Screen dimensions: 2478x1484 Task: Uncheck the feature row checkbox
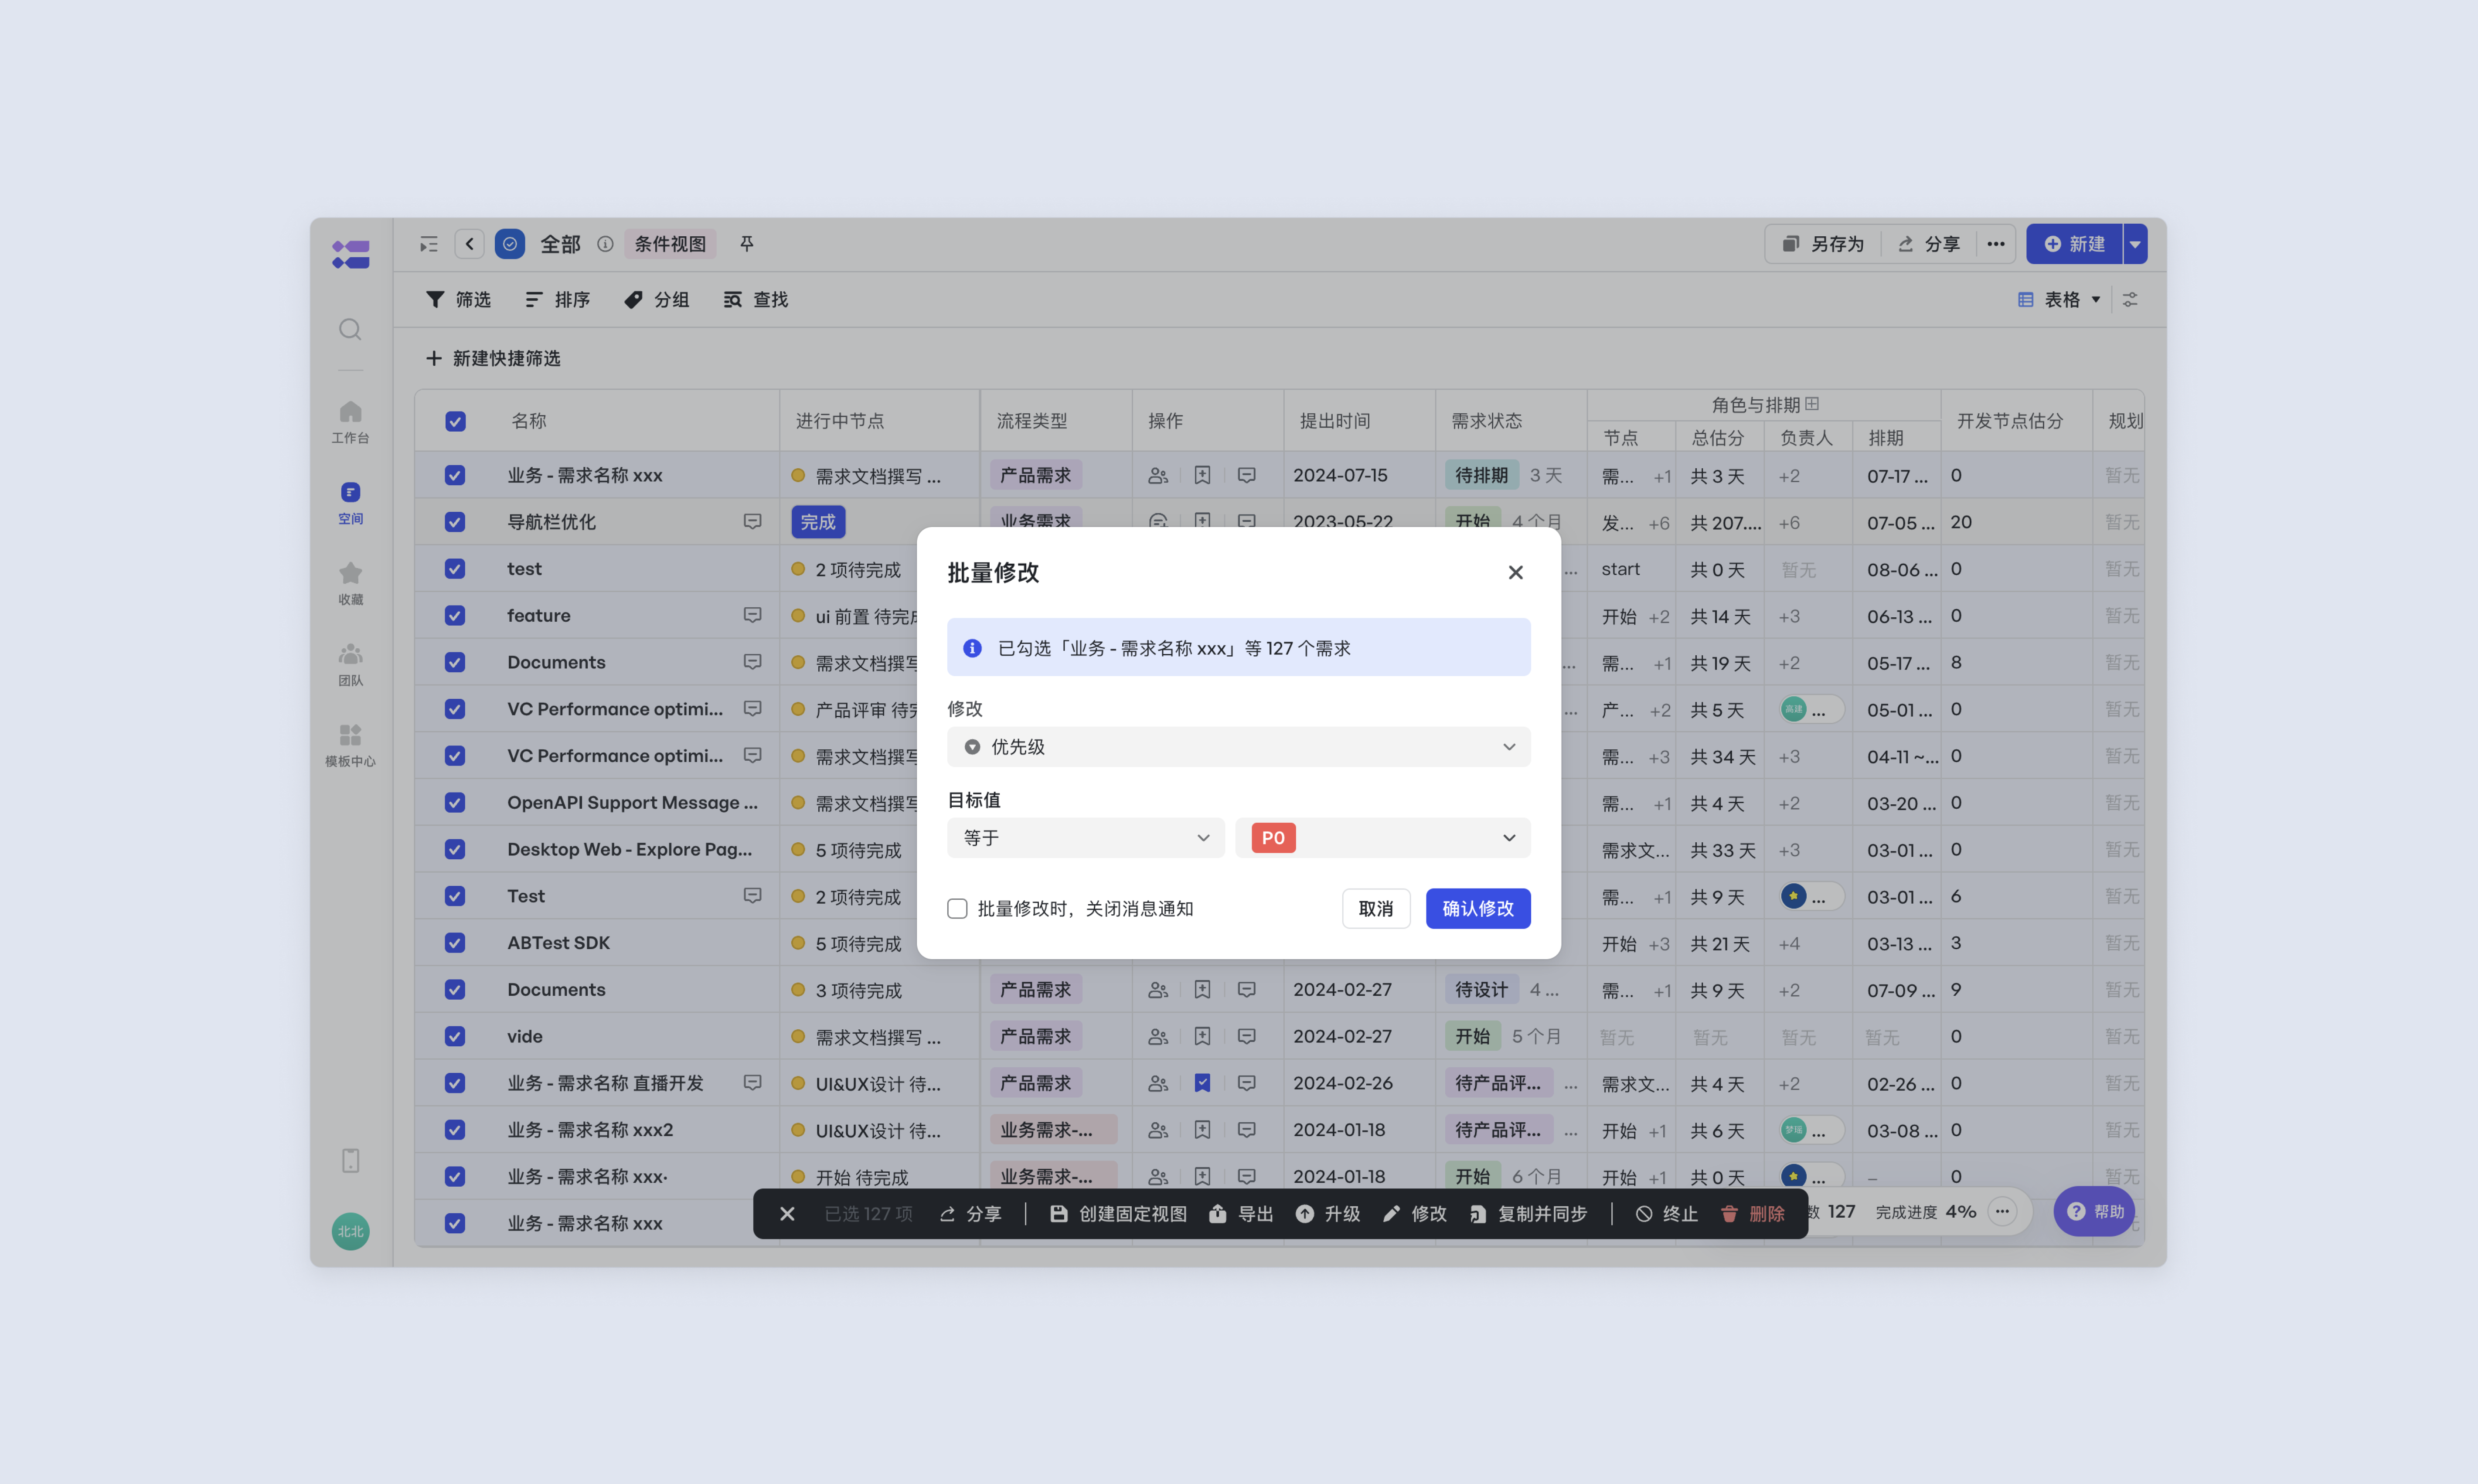(455, 616)
